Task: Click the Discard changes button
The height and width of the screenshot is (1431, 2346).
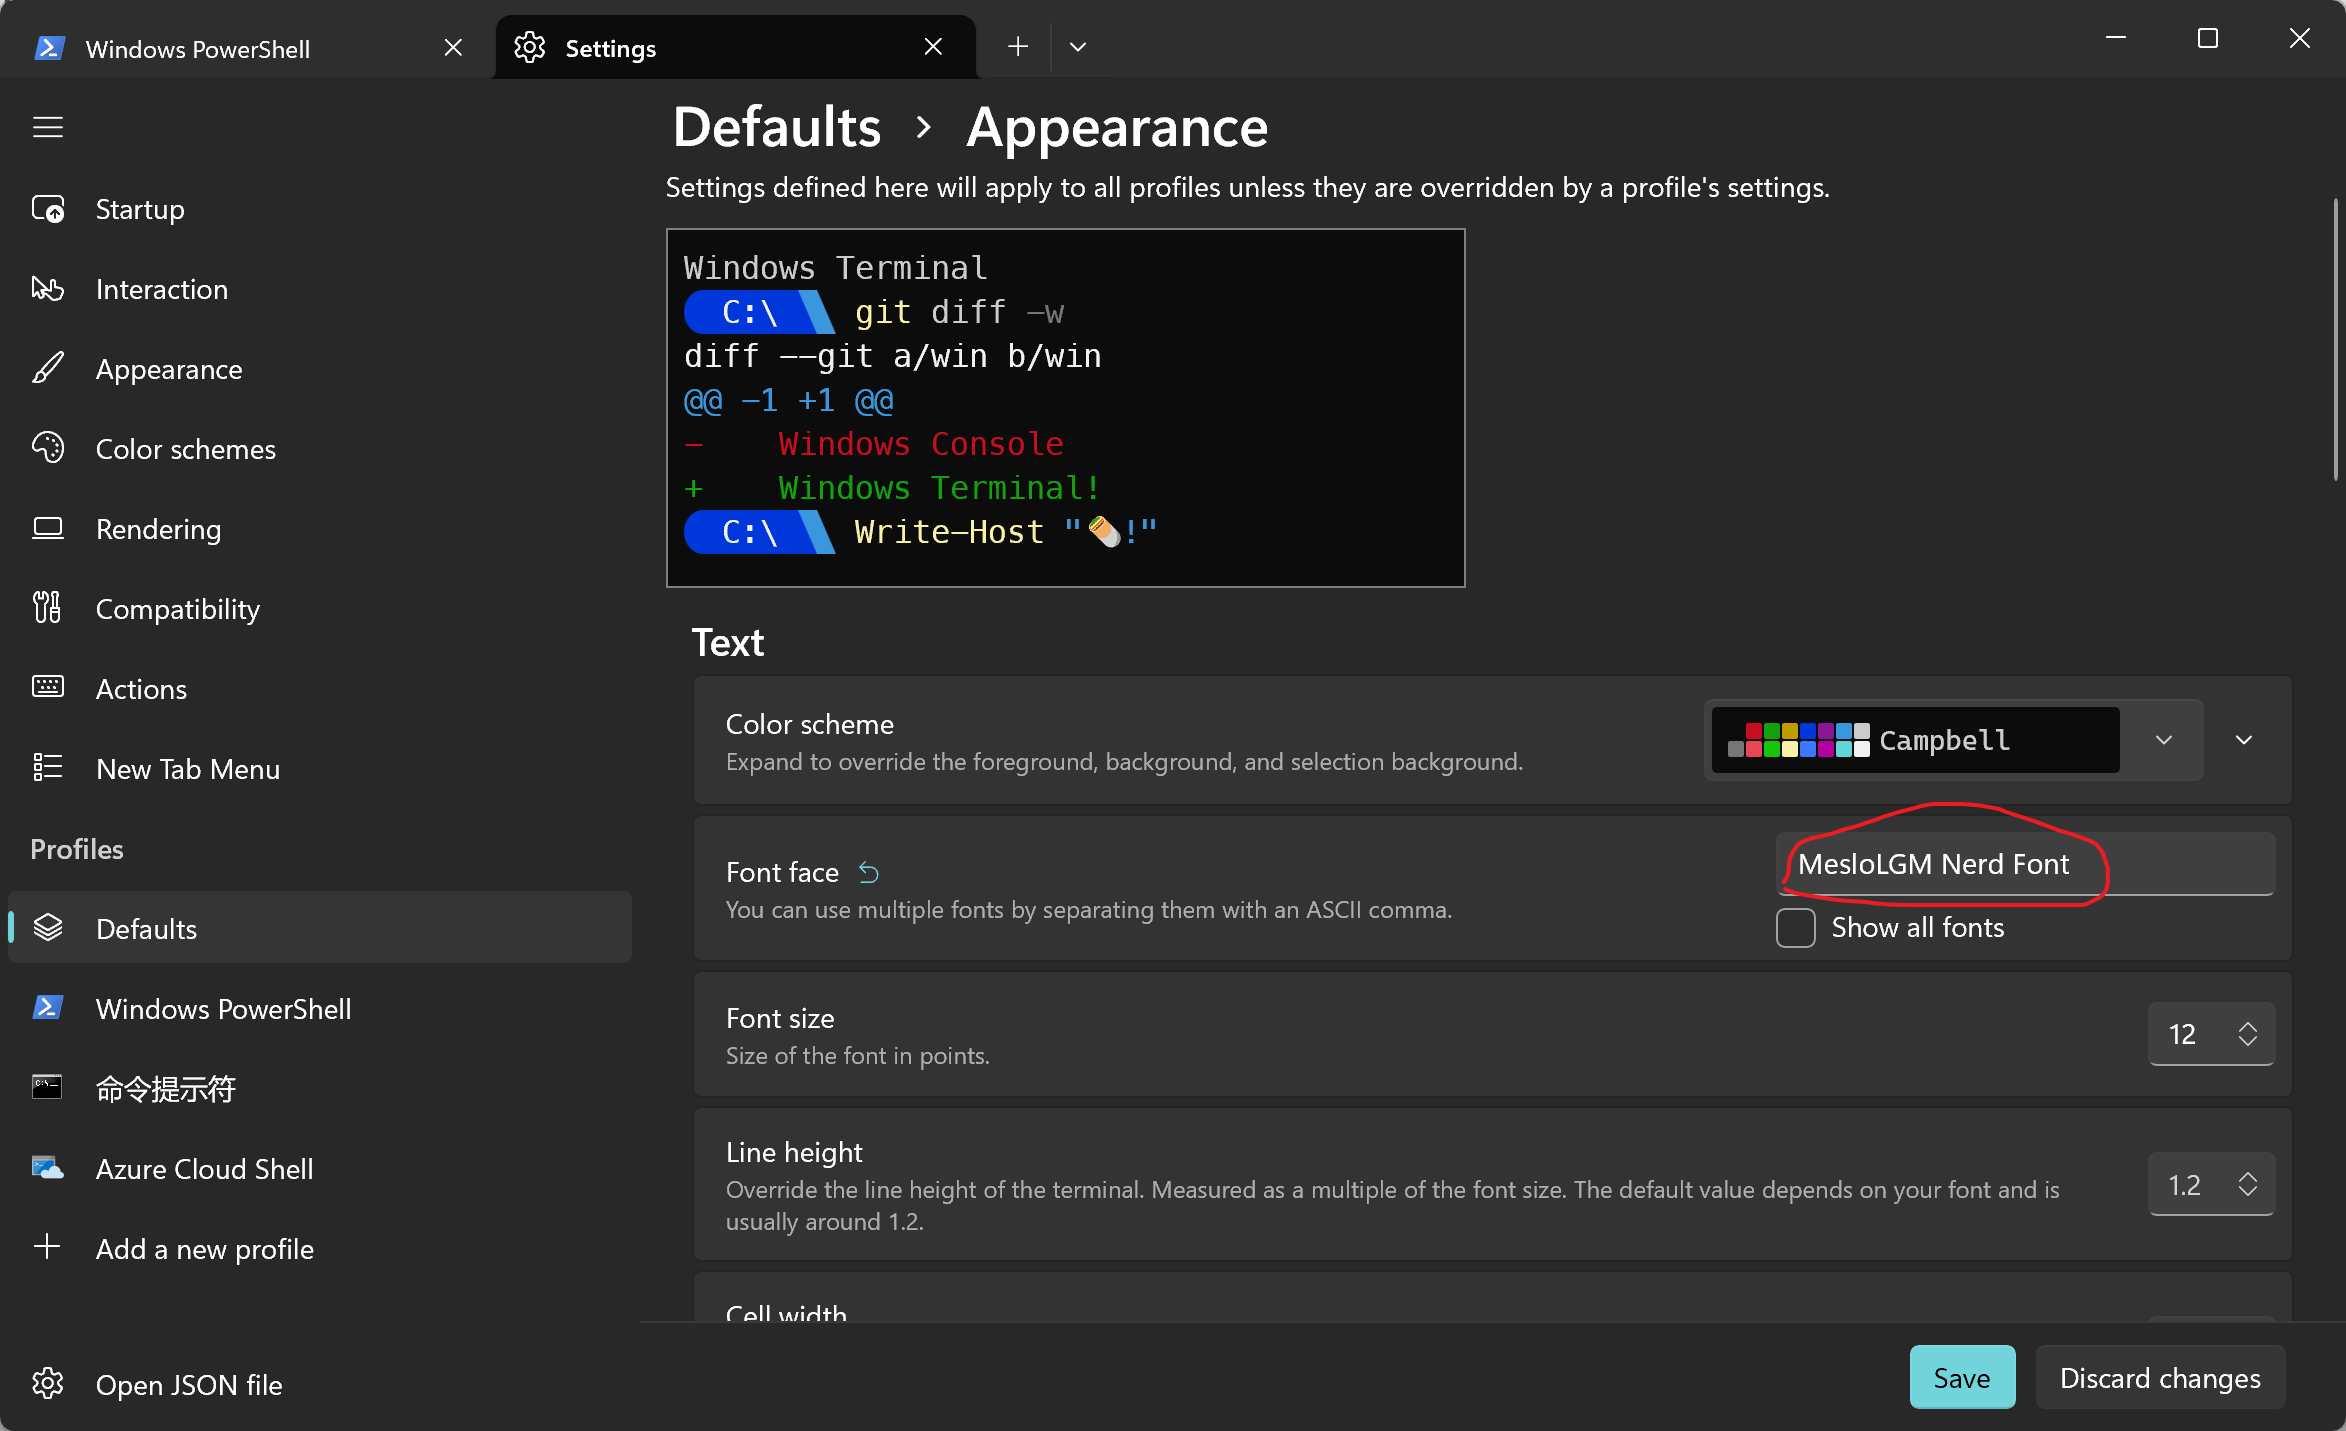Action: click(2159, 1378)
